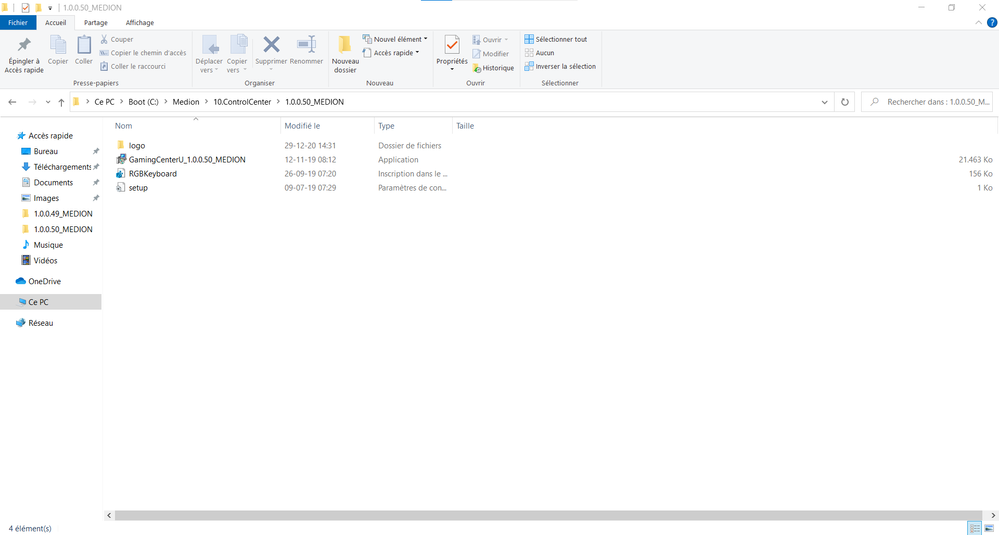999x535 pixels.
Task: Open 1.0.0.50_MEDION sidebar folder
Action: pyautogui.click(x=63, y=229)
